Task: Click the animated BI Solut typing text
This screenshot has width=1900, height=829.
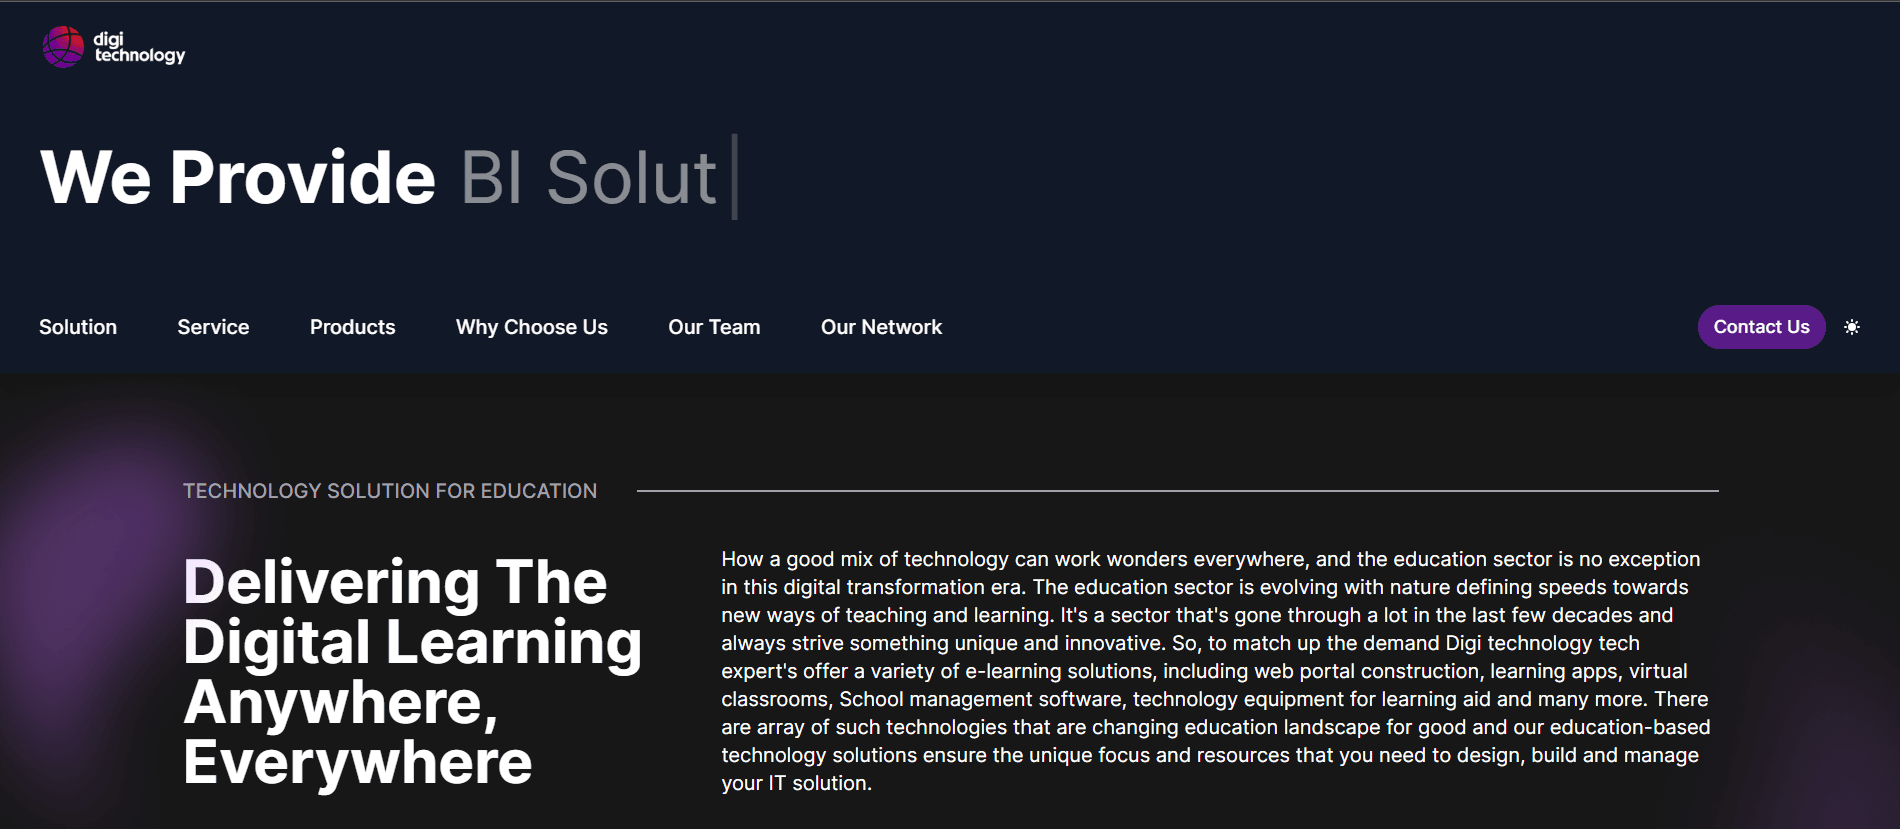Action: (588, 178)
